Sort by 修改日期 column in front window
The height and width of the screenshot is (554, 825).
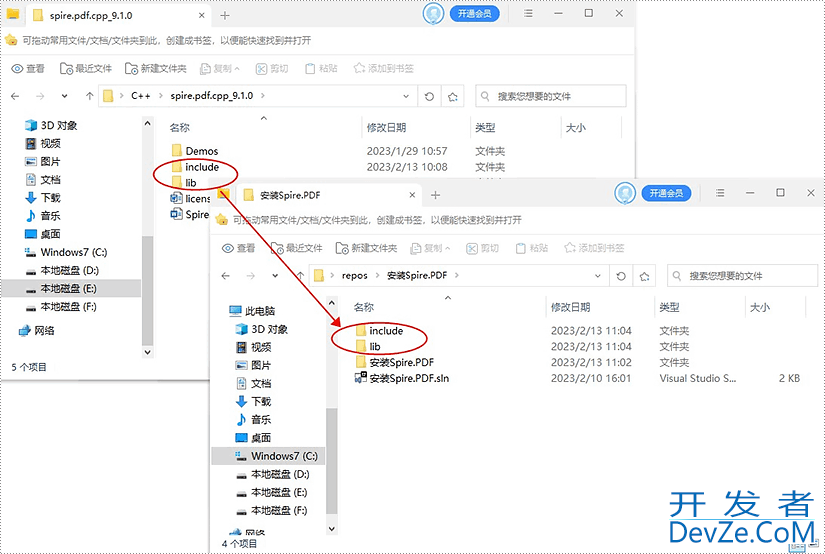[570, 307]
